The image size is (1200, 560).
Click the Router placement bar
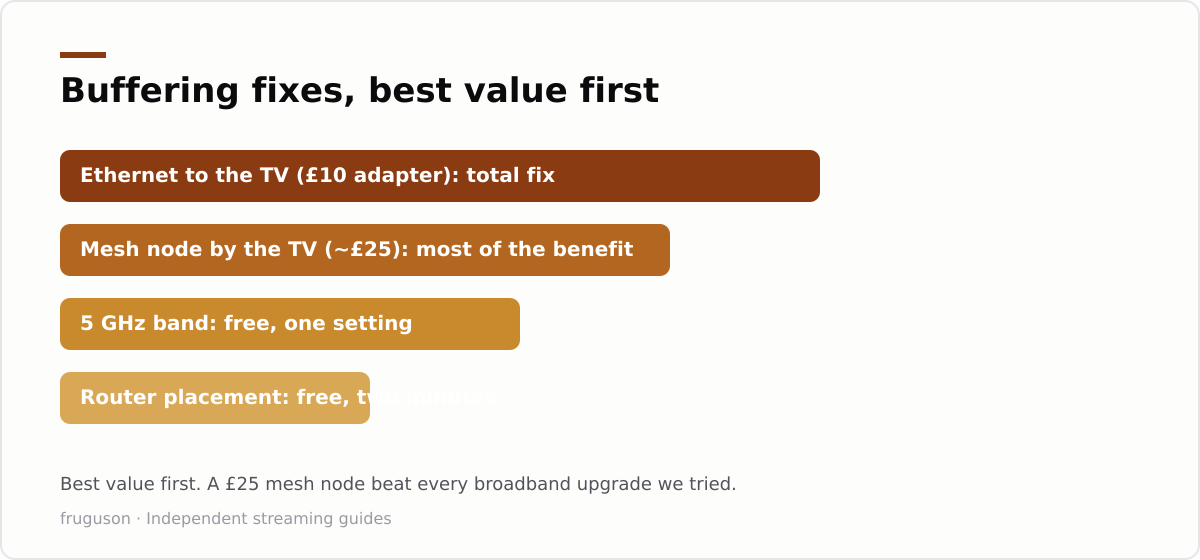coord(215,398)
